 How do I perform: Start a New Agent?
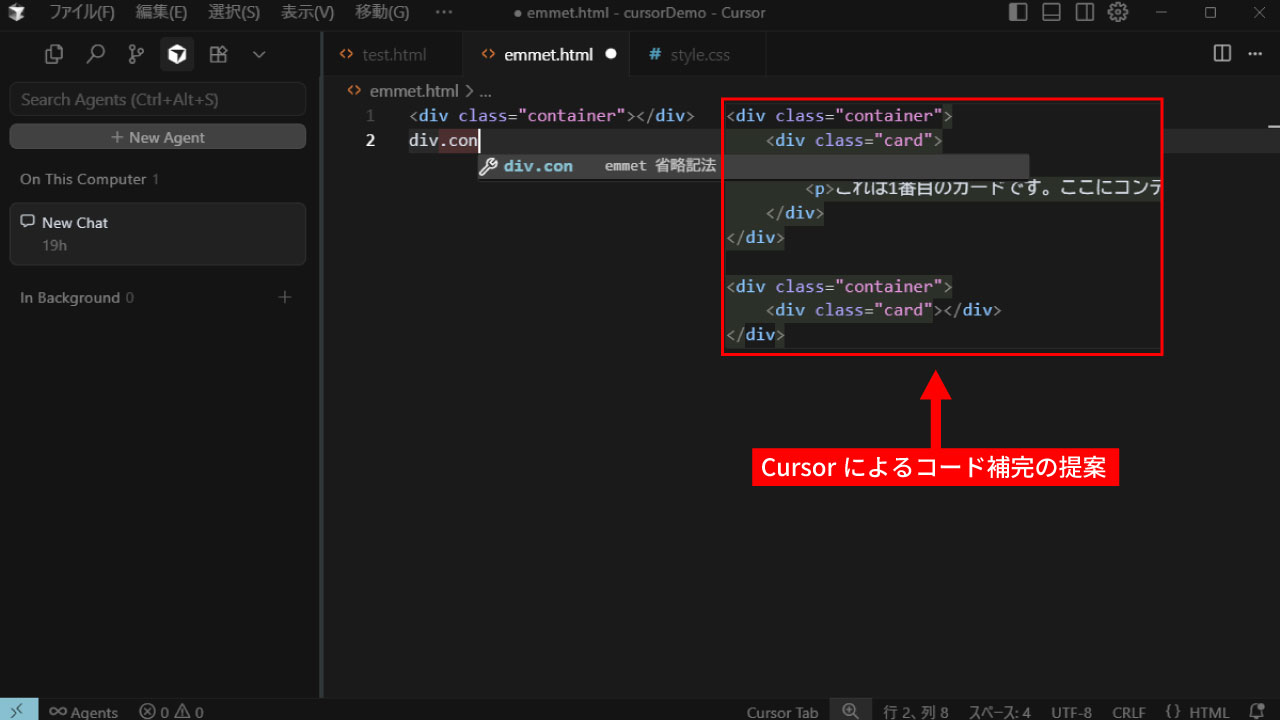point(158,137)
